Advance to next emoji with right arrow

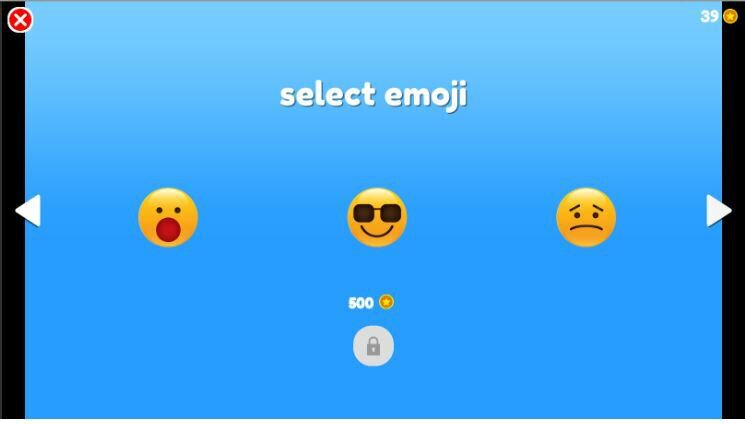click(x=719, y=210)
